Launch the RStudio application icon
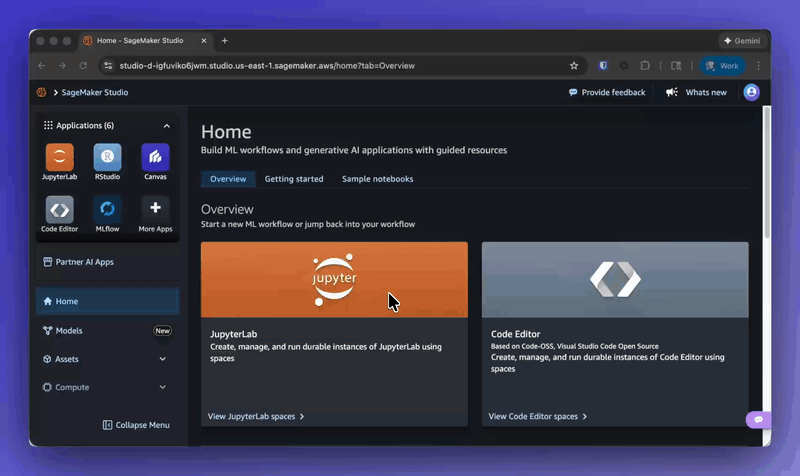 coord(107,157)
